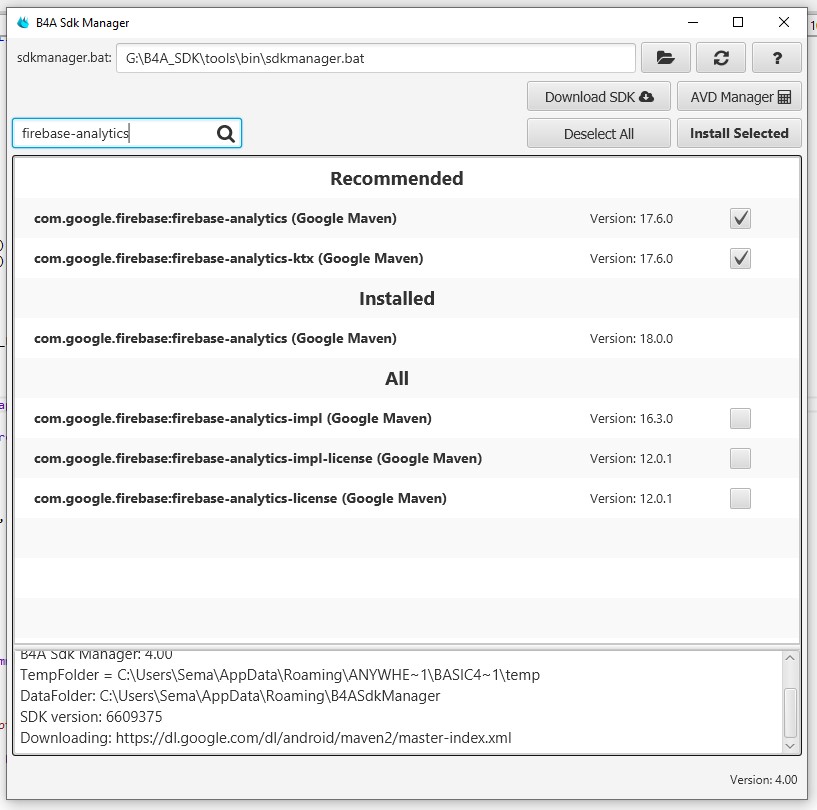This screenshot has width=817, height=810.
Task: Check the firebase-analytics-impl 16.3.0 checkbox
Action: tap(740, 418)
